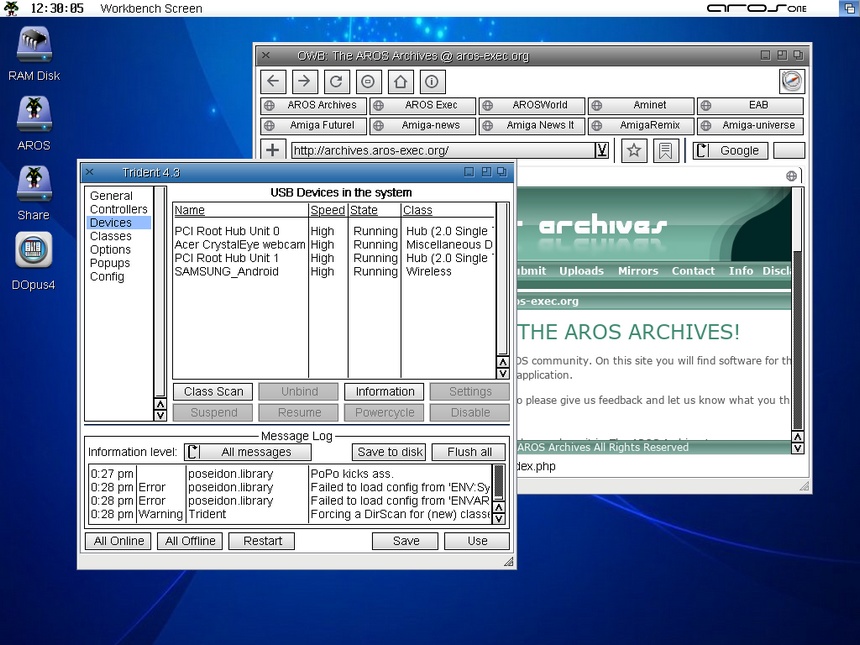Click the browser Forward arrow button

(305, 82)
